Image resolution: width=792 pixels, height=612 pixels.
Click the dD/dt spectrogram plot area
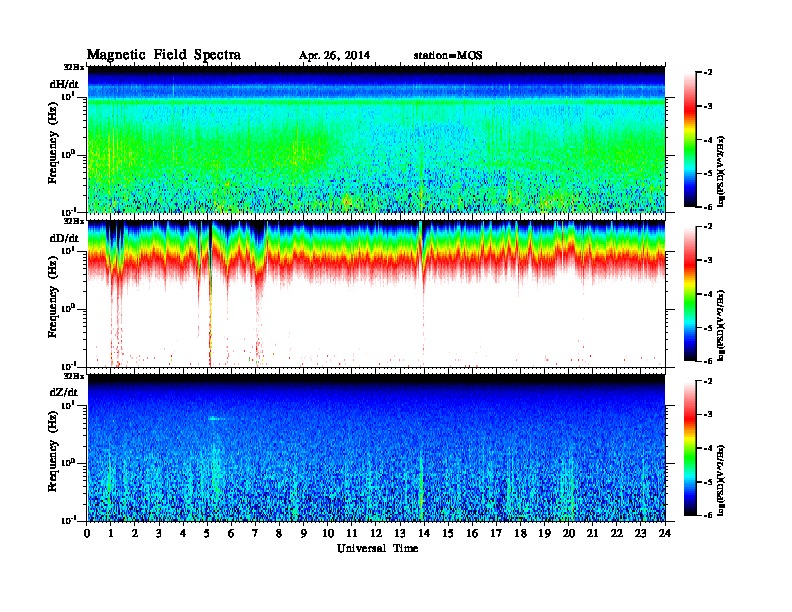pyautogui.click(x=376, y=293)
